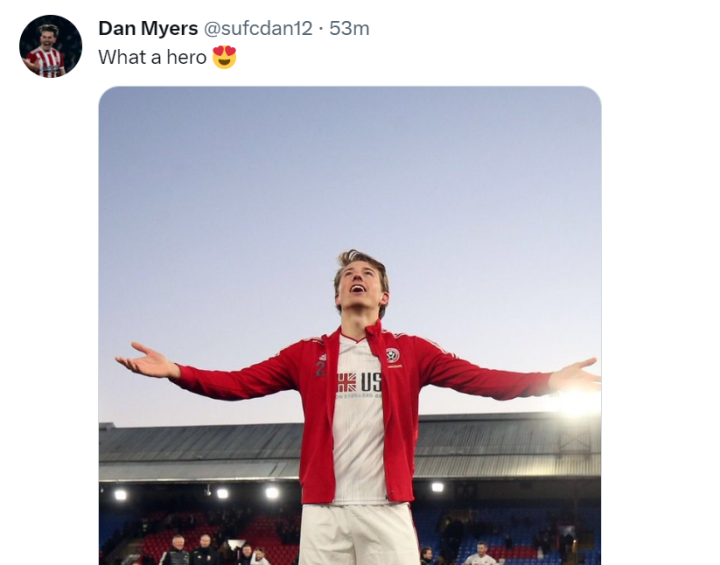Click the spectators in the photo's bottom-left corner
The width and height of the screenshot is (720, 565).
pyautogui.click(x=190, y=550)
